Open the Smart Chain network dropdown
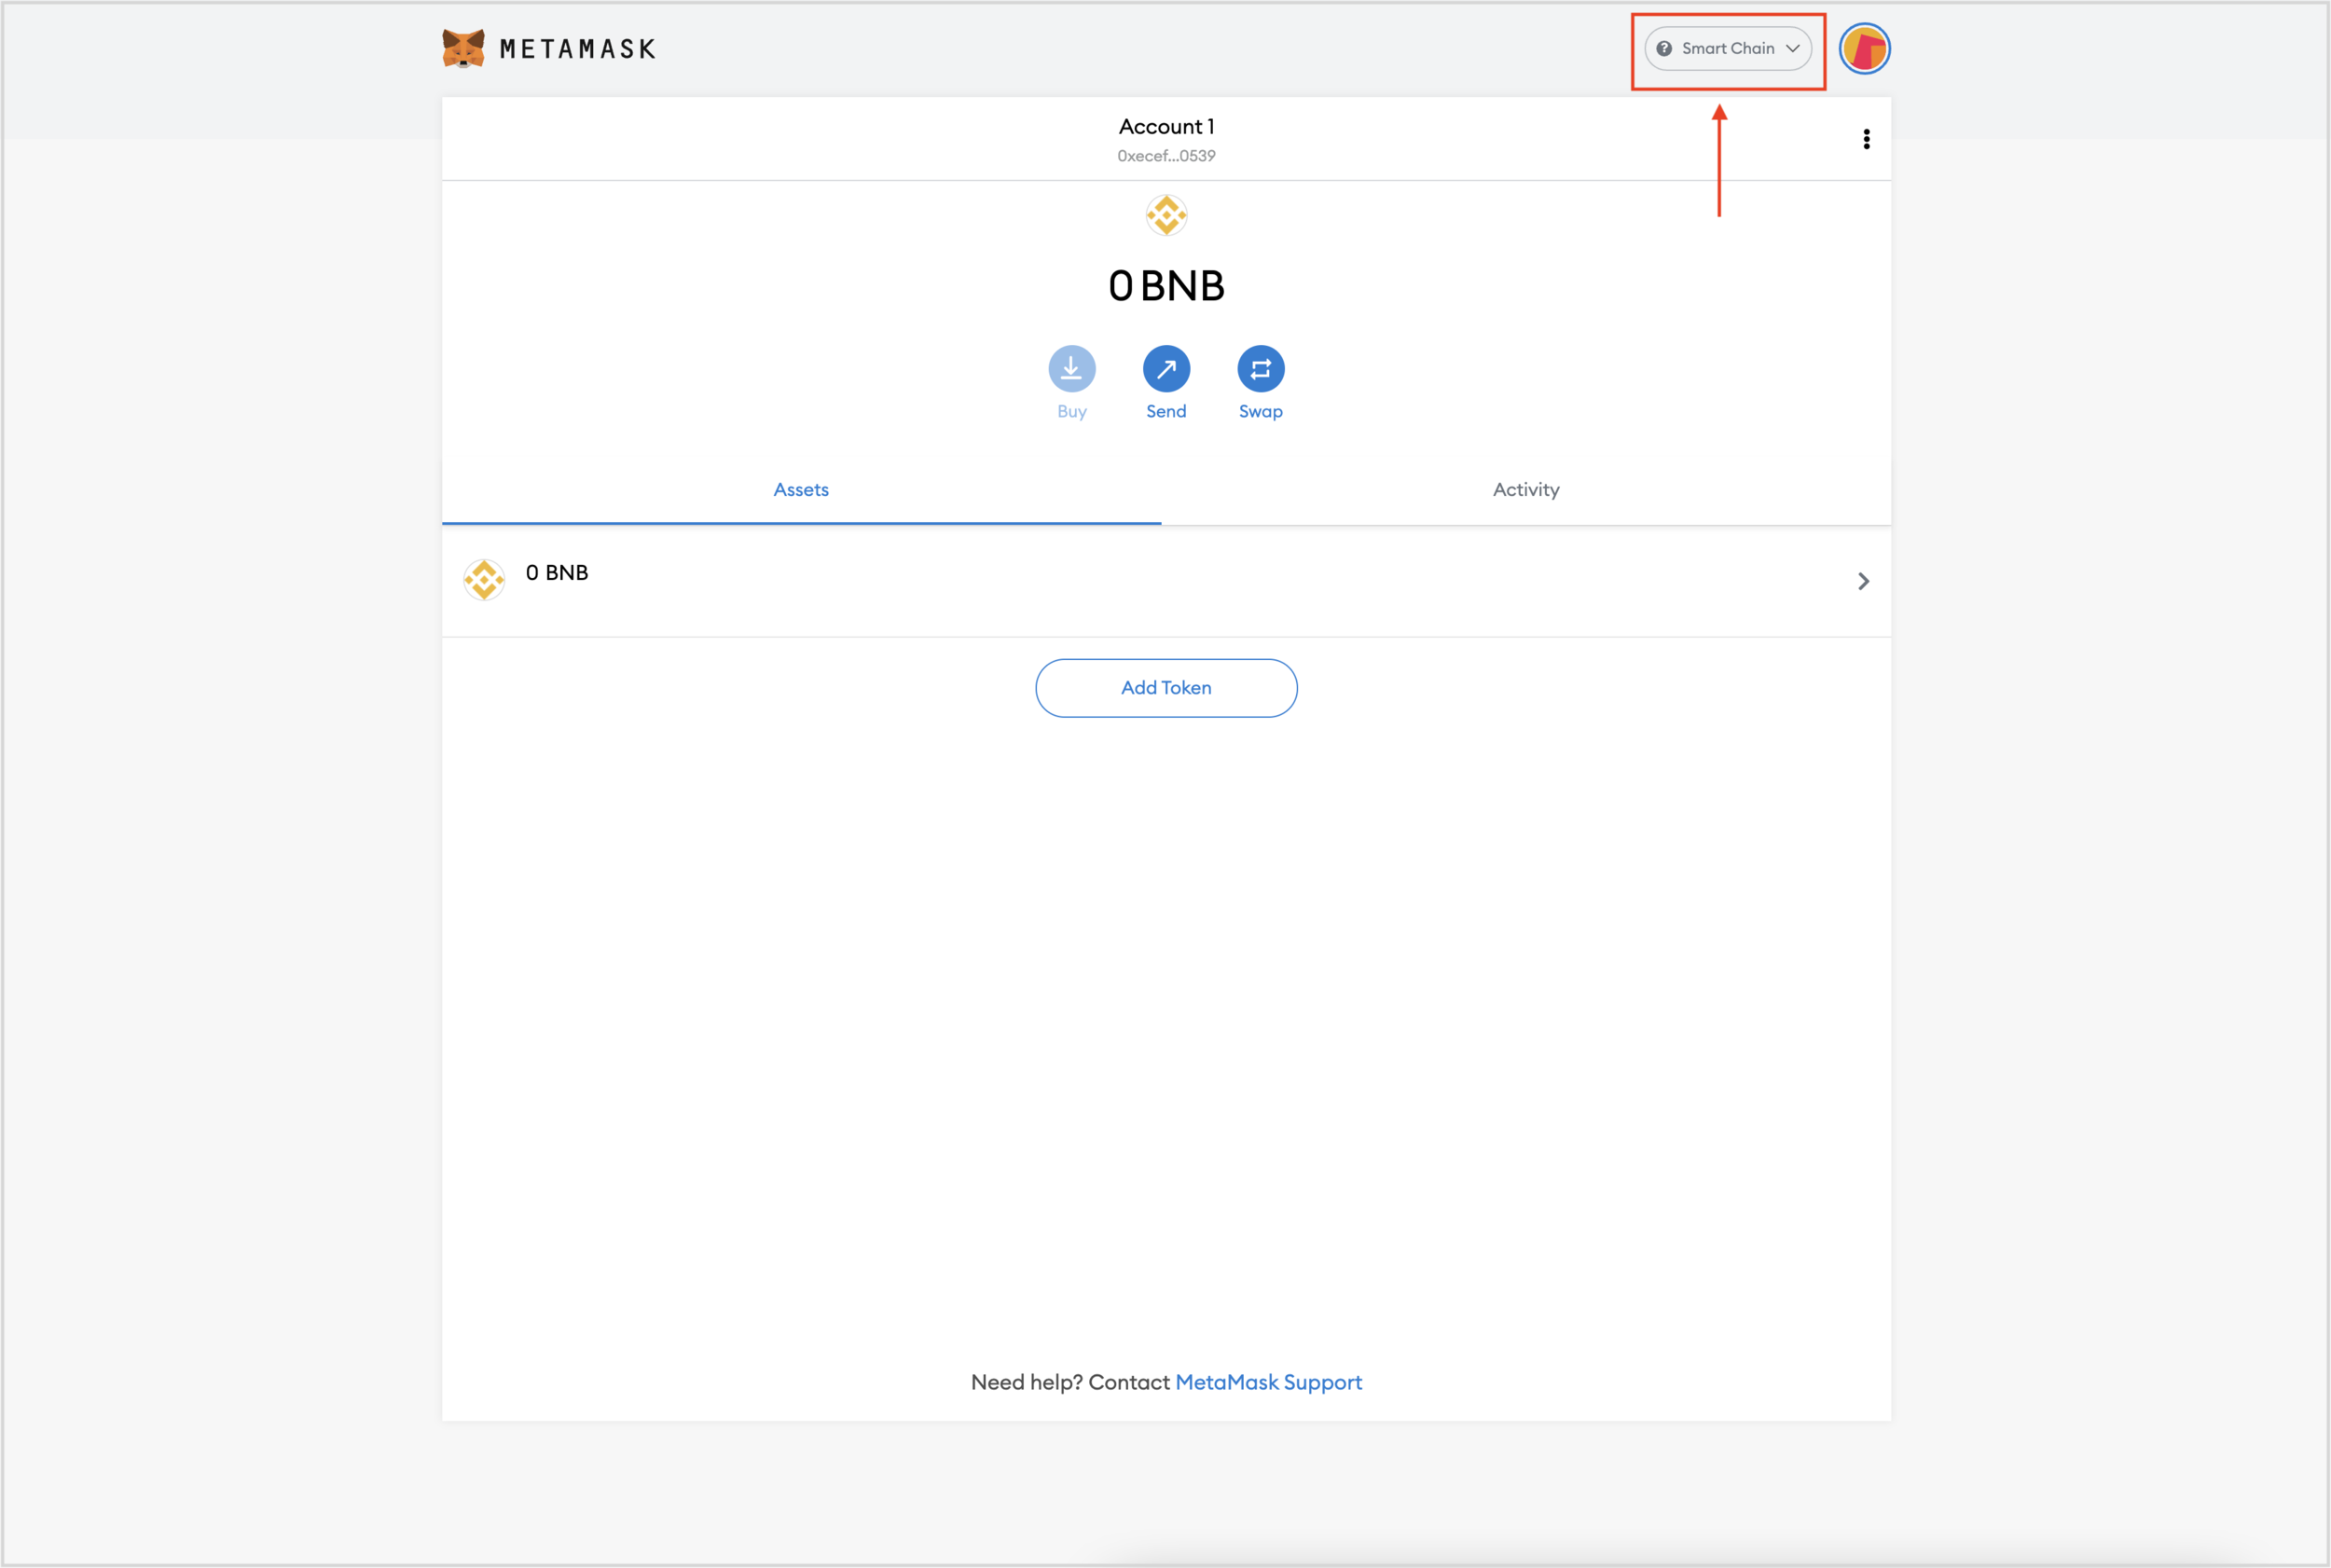The height and width of the screenshot is (1568, 2331). [1728, 48]
